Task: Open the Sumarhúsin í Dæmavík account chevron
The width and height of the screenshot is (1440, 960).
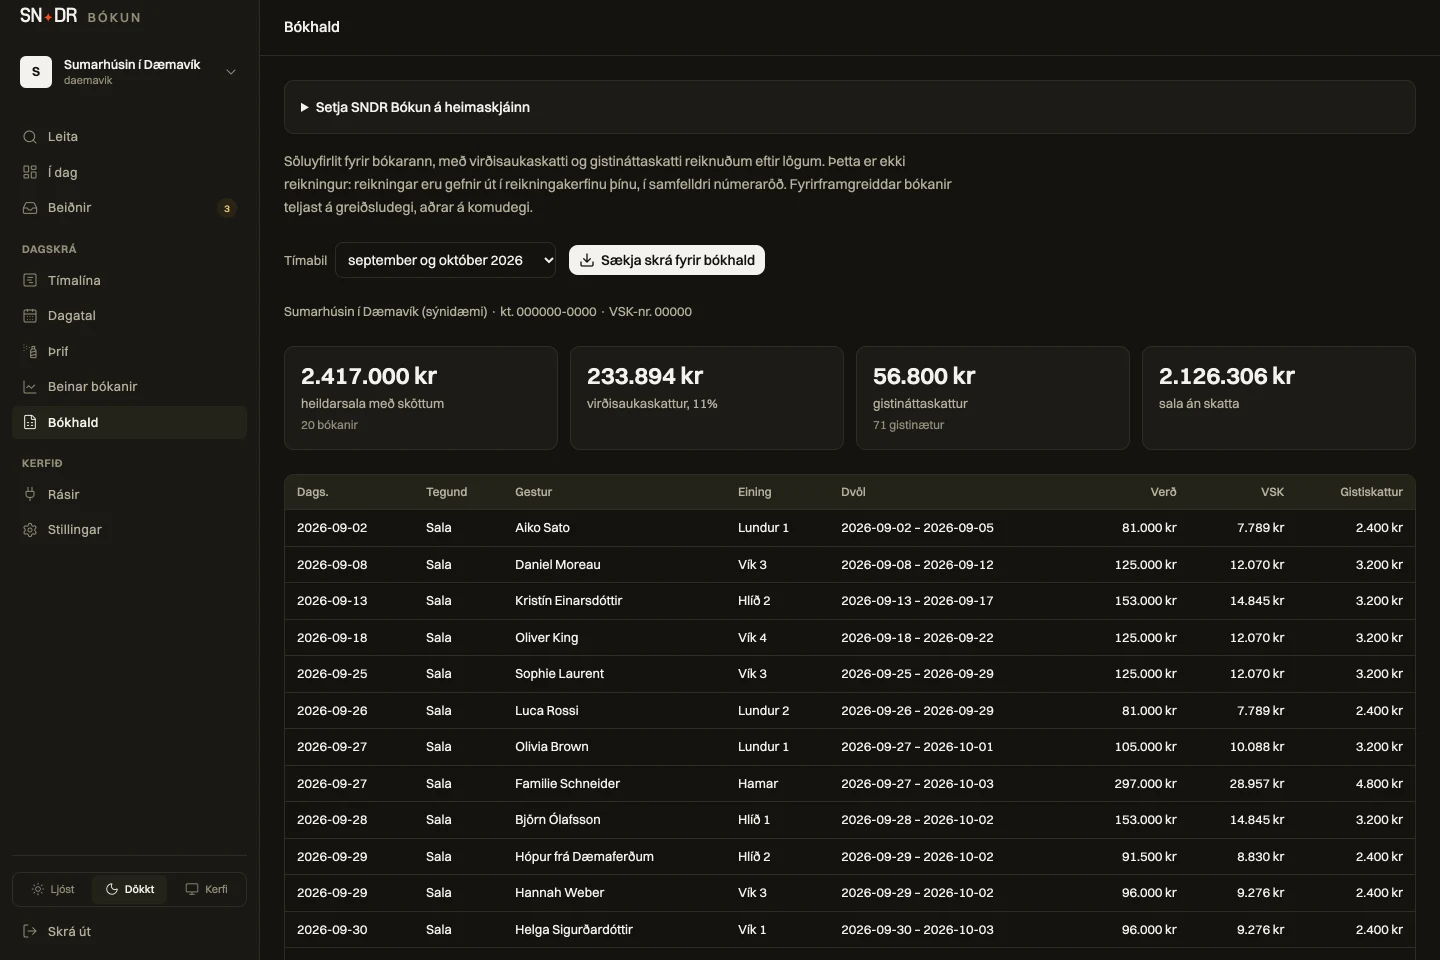Action: click(231, 72)
